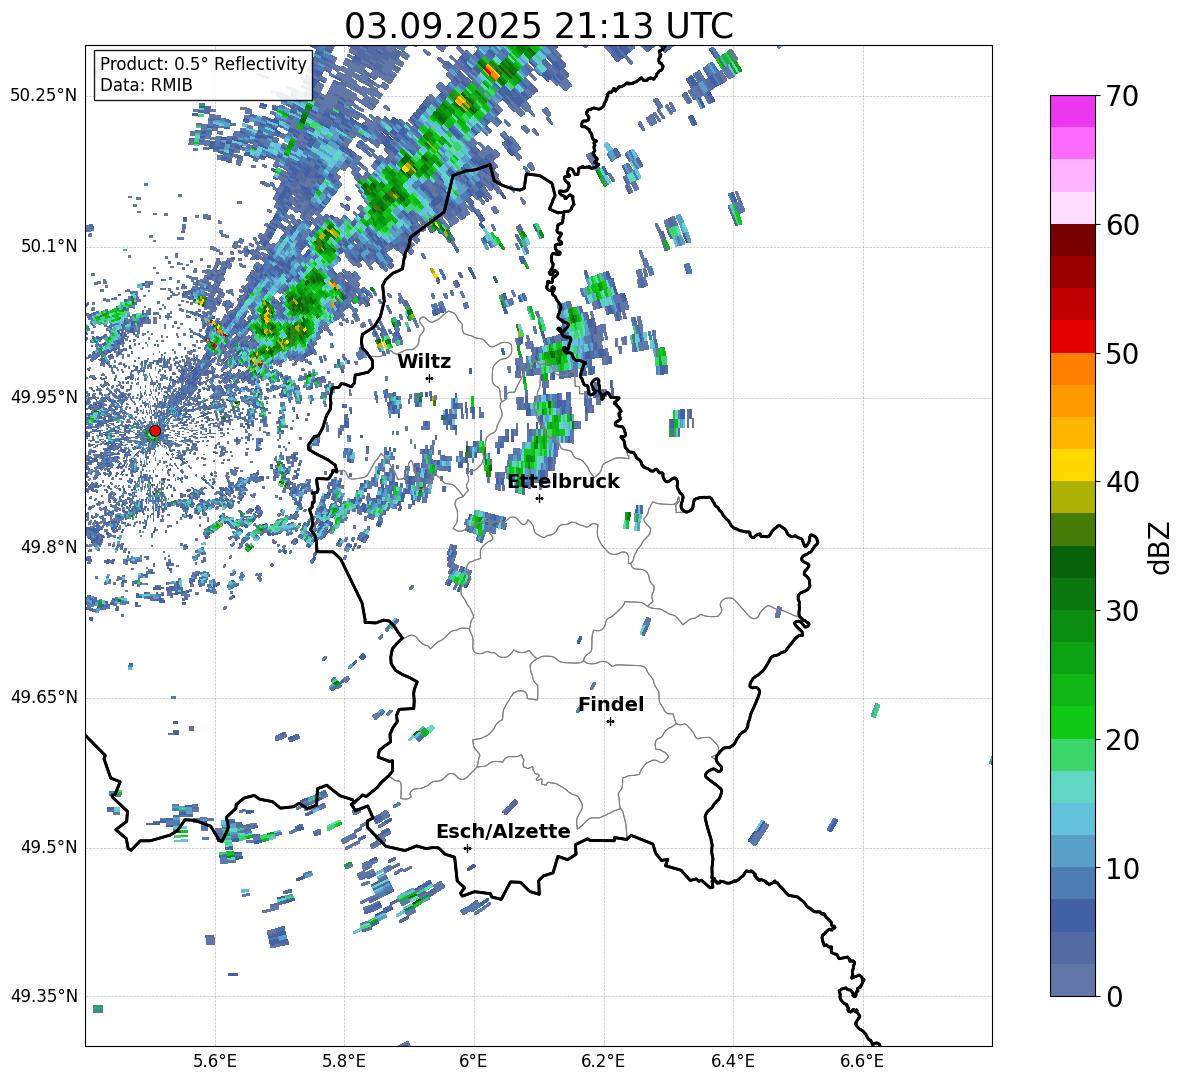1184x1081 pixels.
Task: Click the 49.5°N latitude label
Action: [x=49, y=847]
